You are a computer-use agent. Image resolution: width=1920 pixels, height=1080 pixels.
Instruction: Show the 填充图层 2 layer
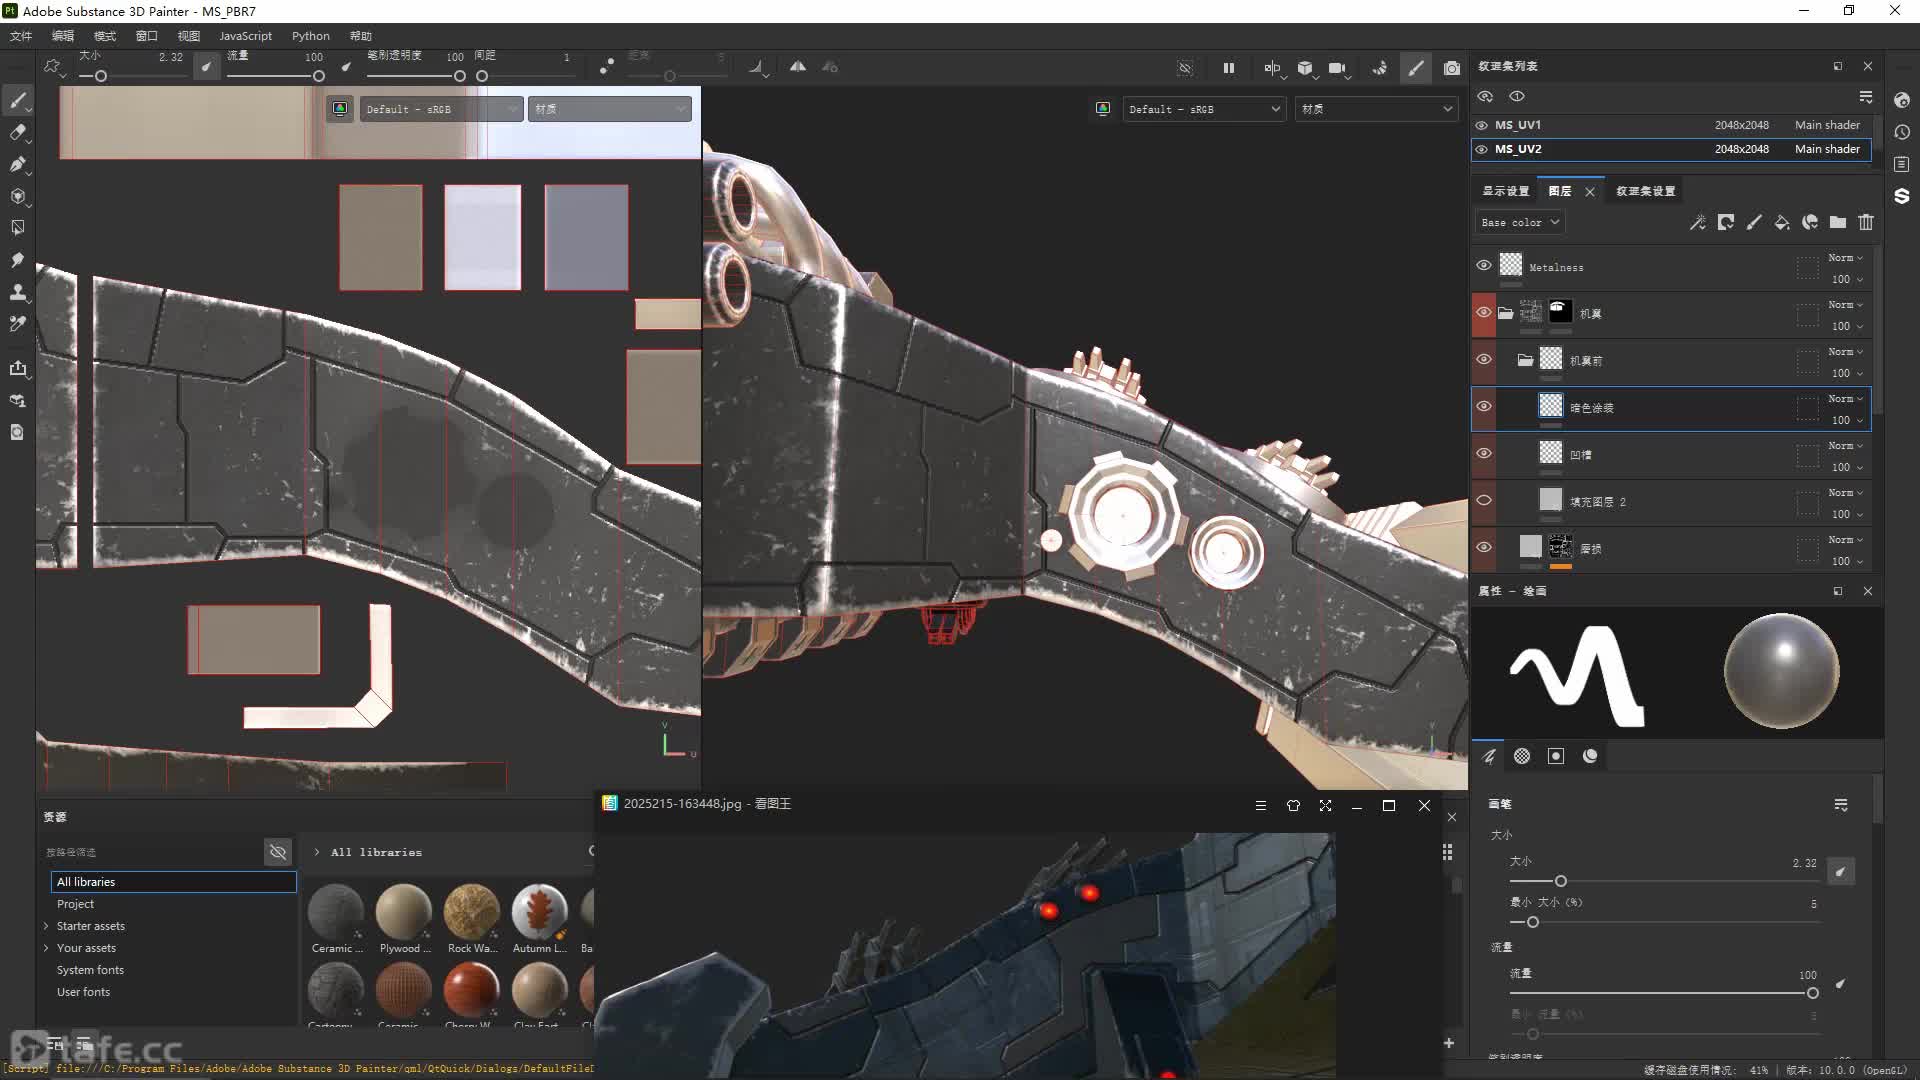[1484, 500]
